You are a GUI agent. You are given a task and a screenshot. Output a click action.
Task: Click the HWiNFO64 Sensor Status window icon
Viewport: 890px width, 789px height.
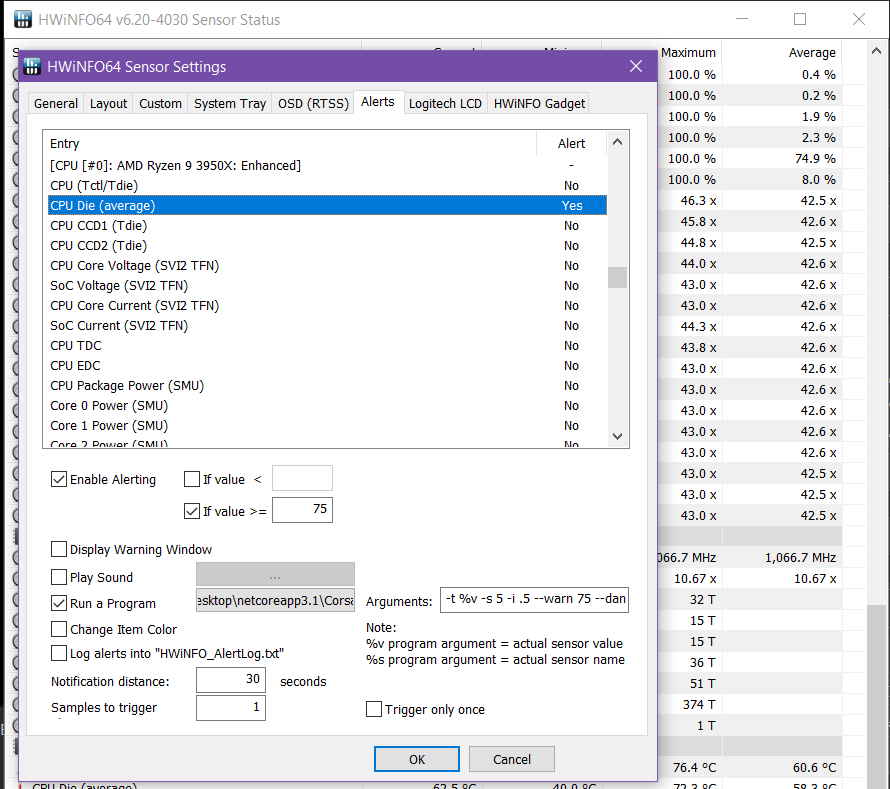[23, 19]
